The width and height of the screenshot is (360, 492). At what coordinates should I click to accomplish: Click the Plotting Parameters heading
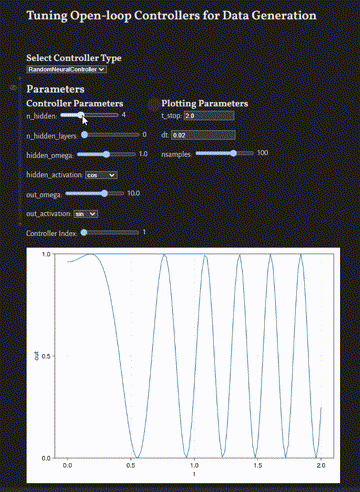pyautogui.click(x=205, y=103)
